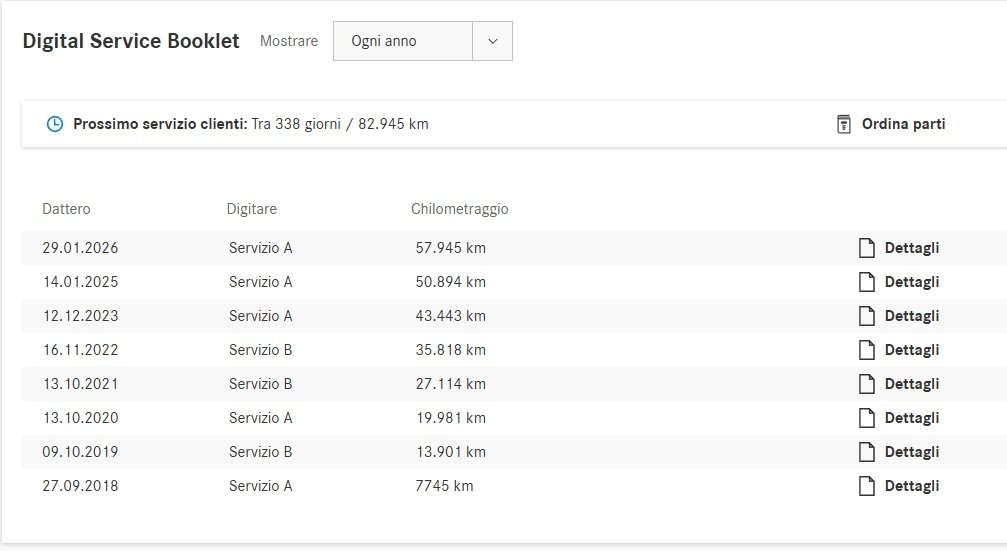
Task: Click document icon for 12.12.2023 service
Action: 867,316
